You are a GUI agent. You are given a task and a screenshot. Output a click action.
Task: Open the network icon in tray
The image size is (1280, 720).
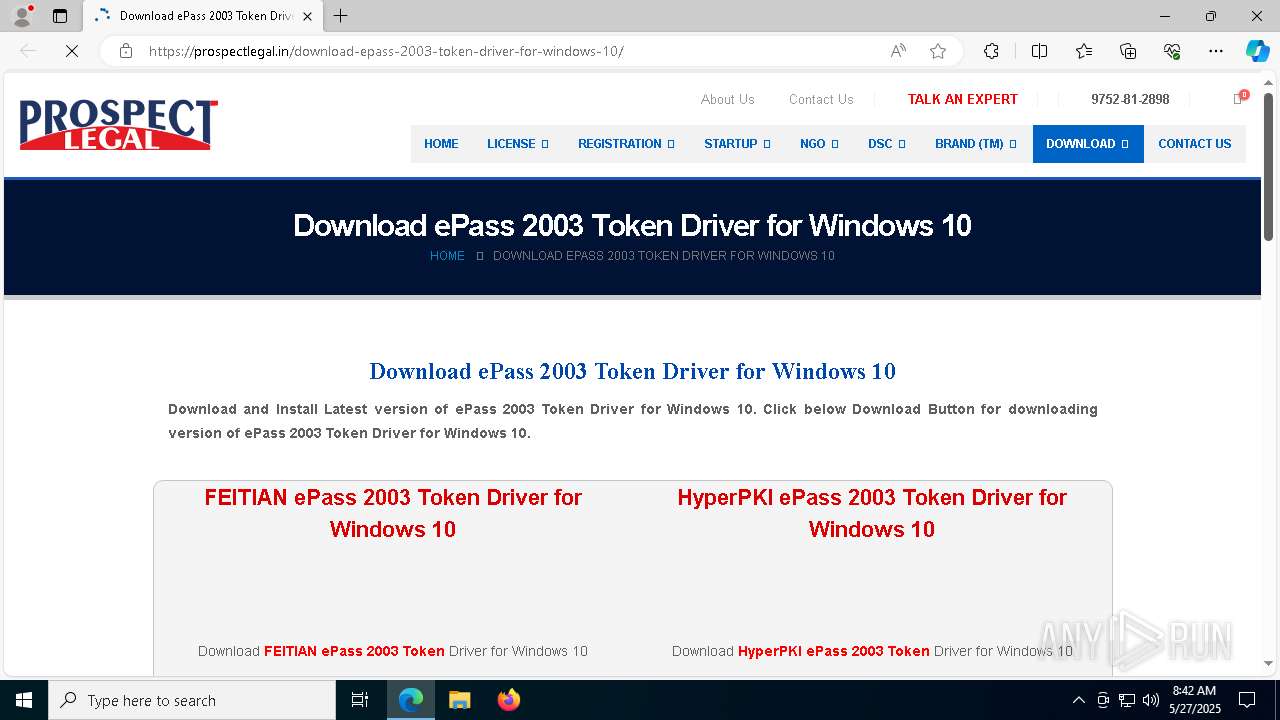click(1127, 700)
